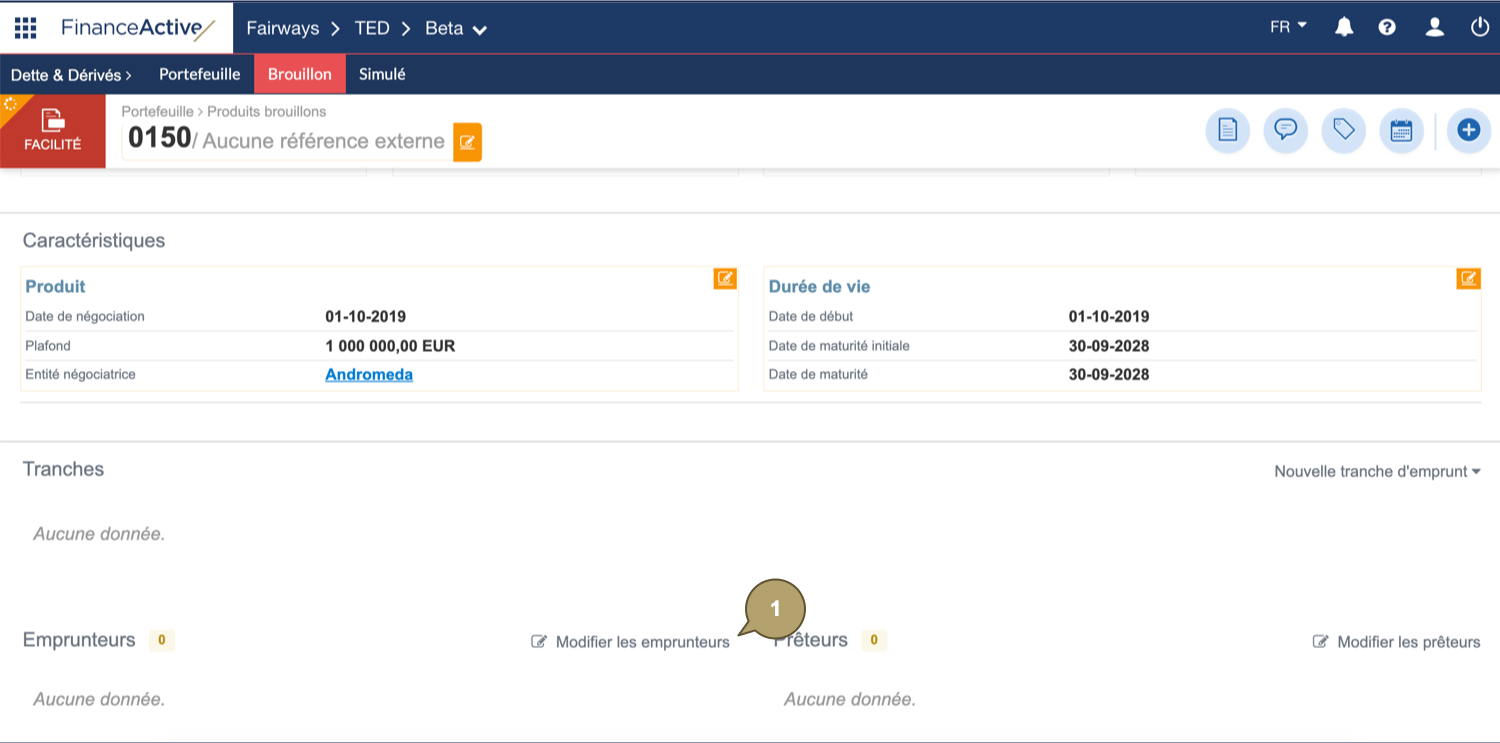Edit the Durée de vie section

point(1468,279)
